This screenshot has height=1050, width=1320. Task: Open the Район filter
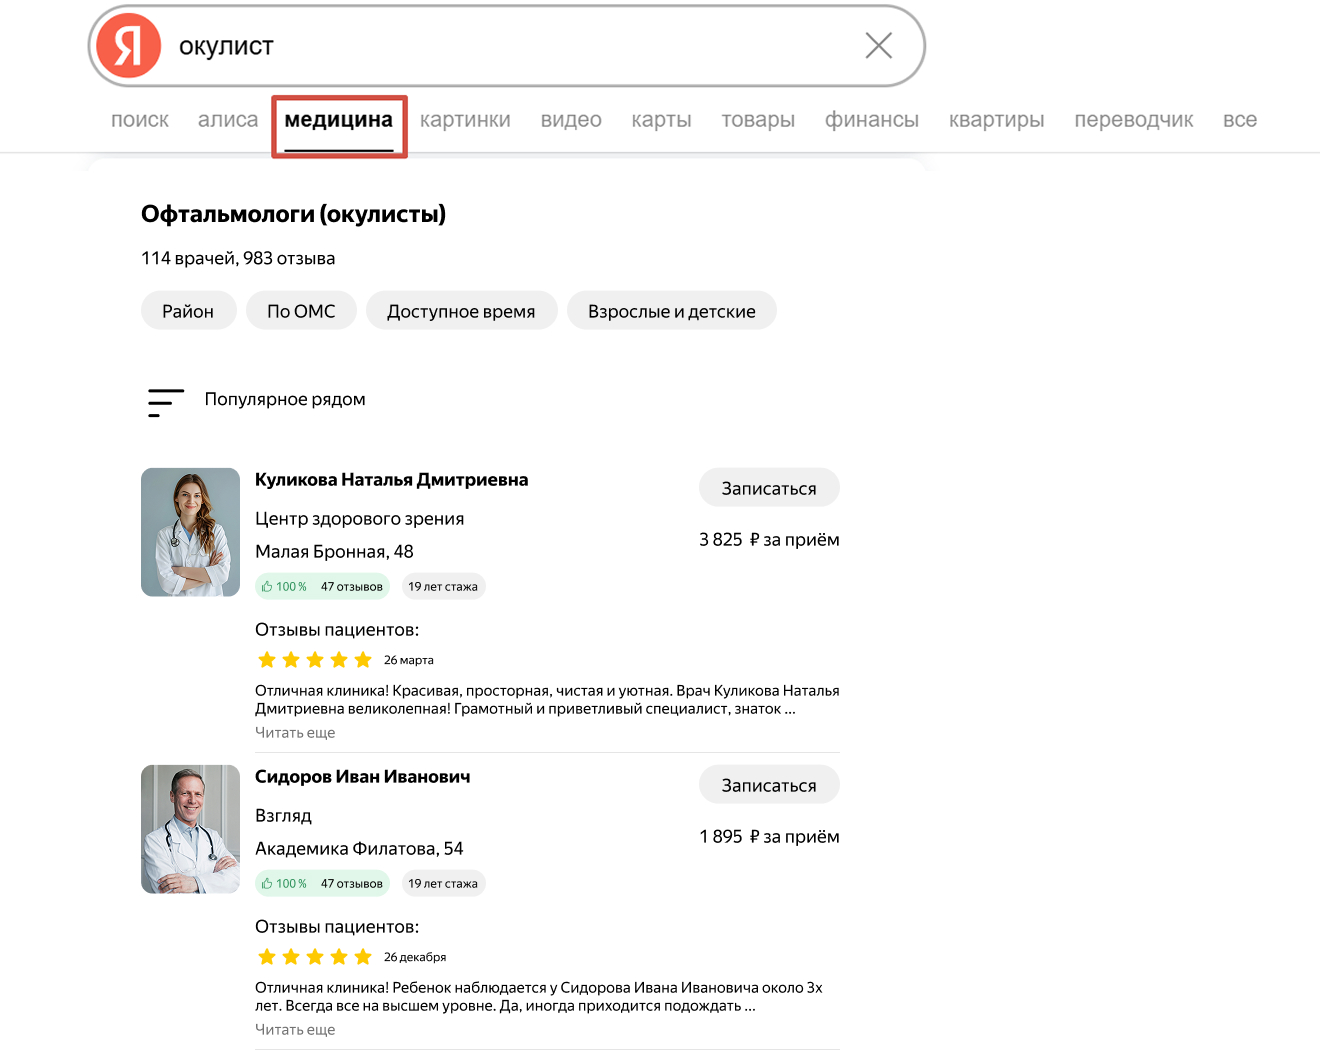coord(188,311)
